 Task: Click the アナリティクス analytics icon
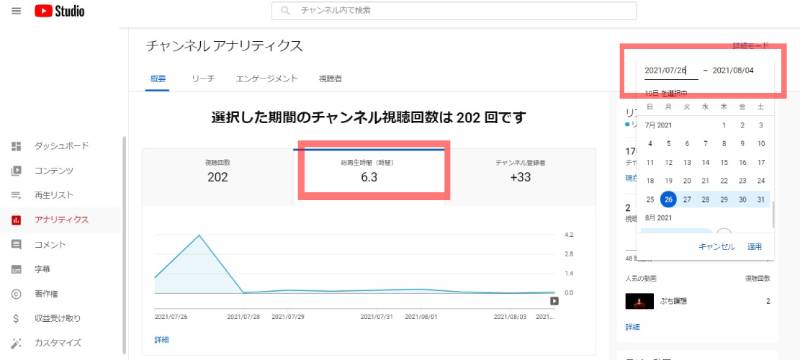click(x=16, y=220)
